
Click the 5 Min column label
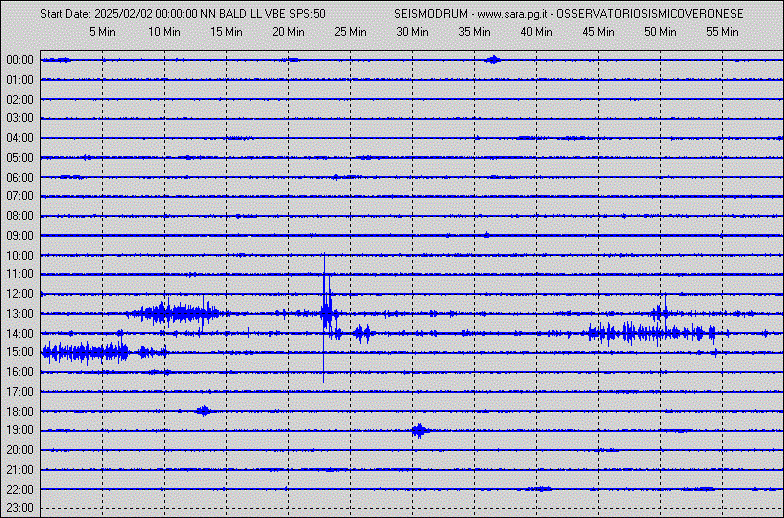coord(102,32)
